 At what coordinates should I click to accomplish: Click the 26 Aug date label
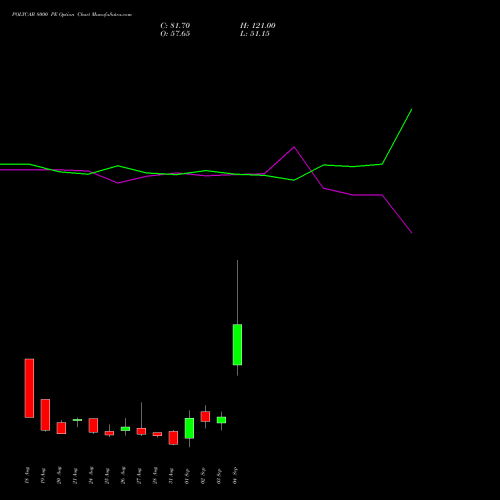[123, 475]
